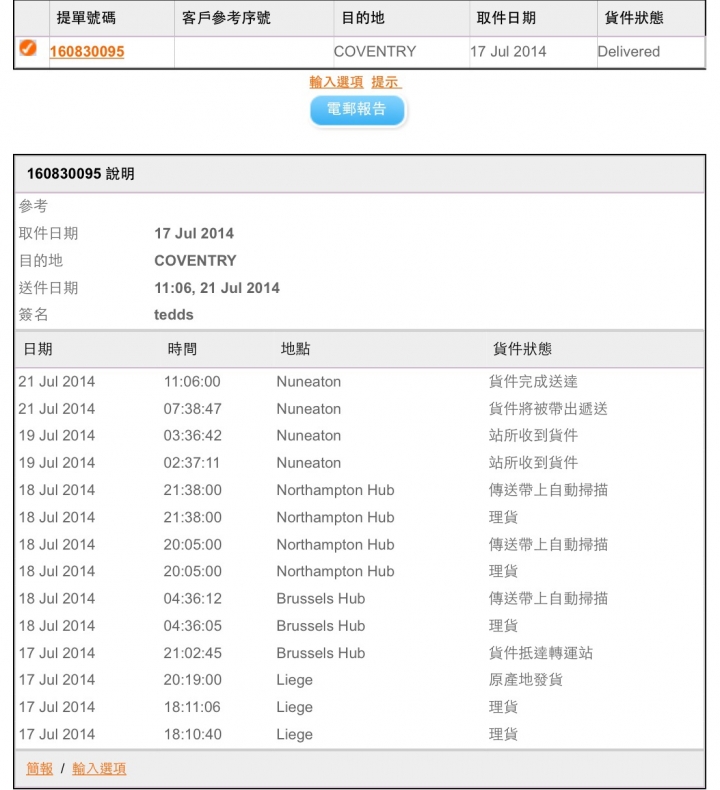Click the 11:06:00 time cell
The height and width of the screenshot is (790, 720).
(x=192, y=382)
